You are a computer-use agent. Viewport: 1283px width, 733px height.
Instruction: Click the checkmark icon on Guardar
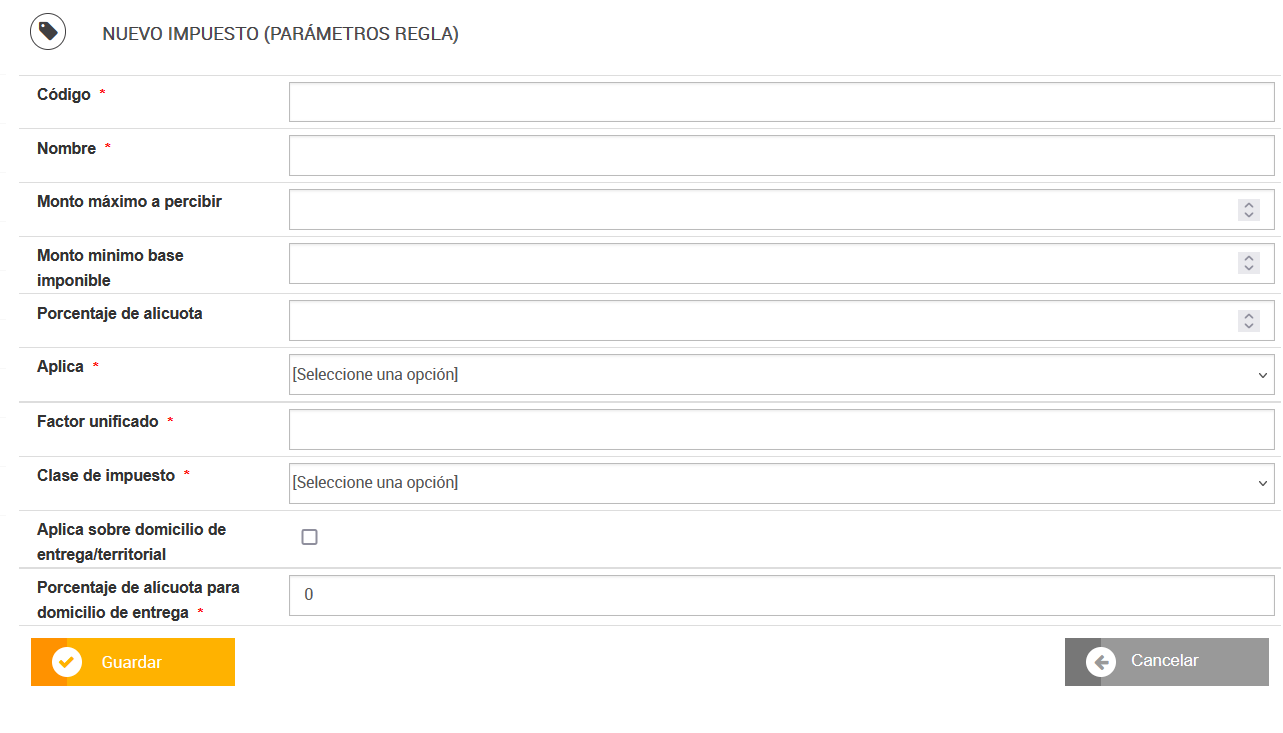point(67,662)
